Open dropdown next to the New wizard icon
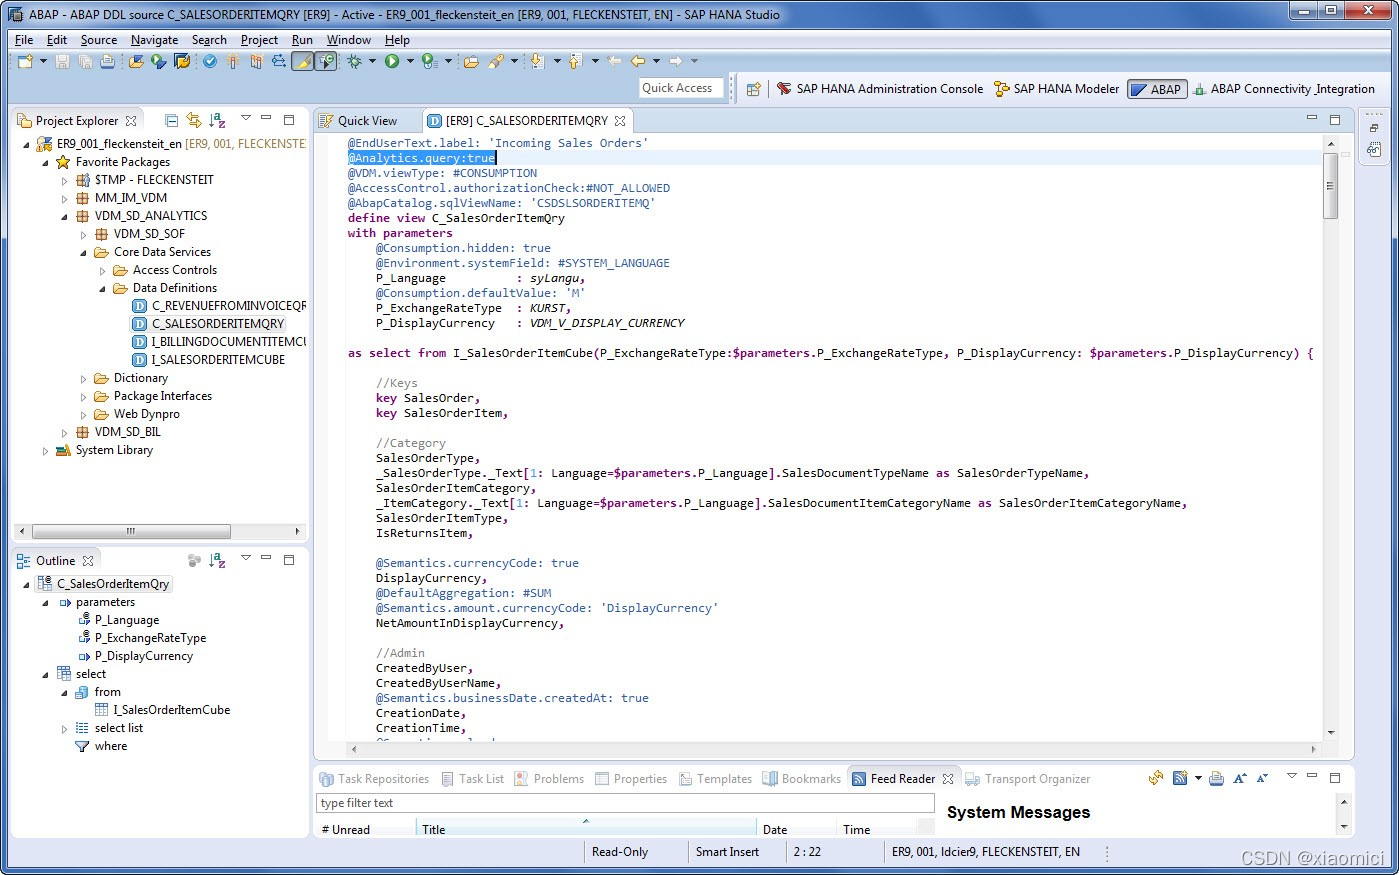Viewport: 1399px width, 875px height. point(43,61)
